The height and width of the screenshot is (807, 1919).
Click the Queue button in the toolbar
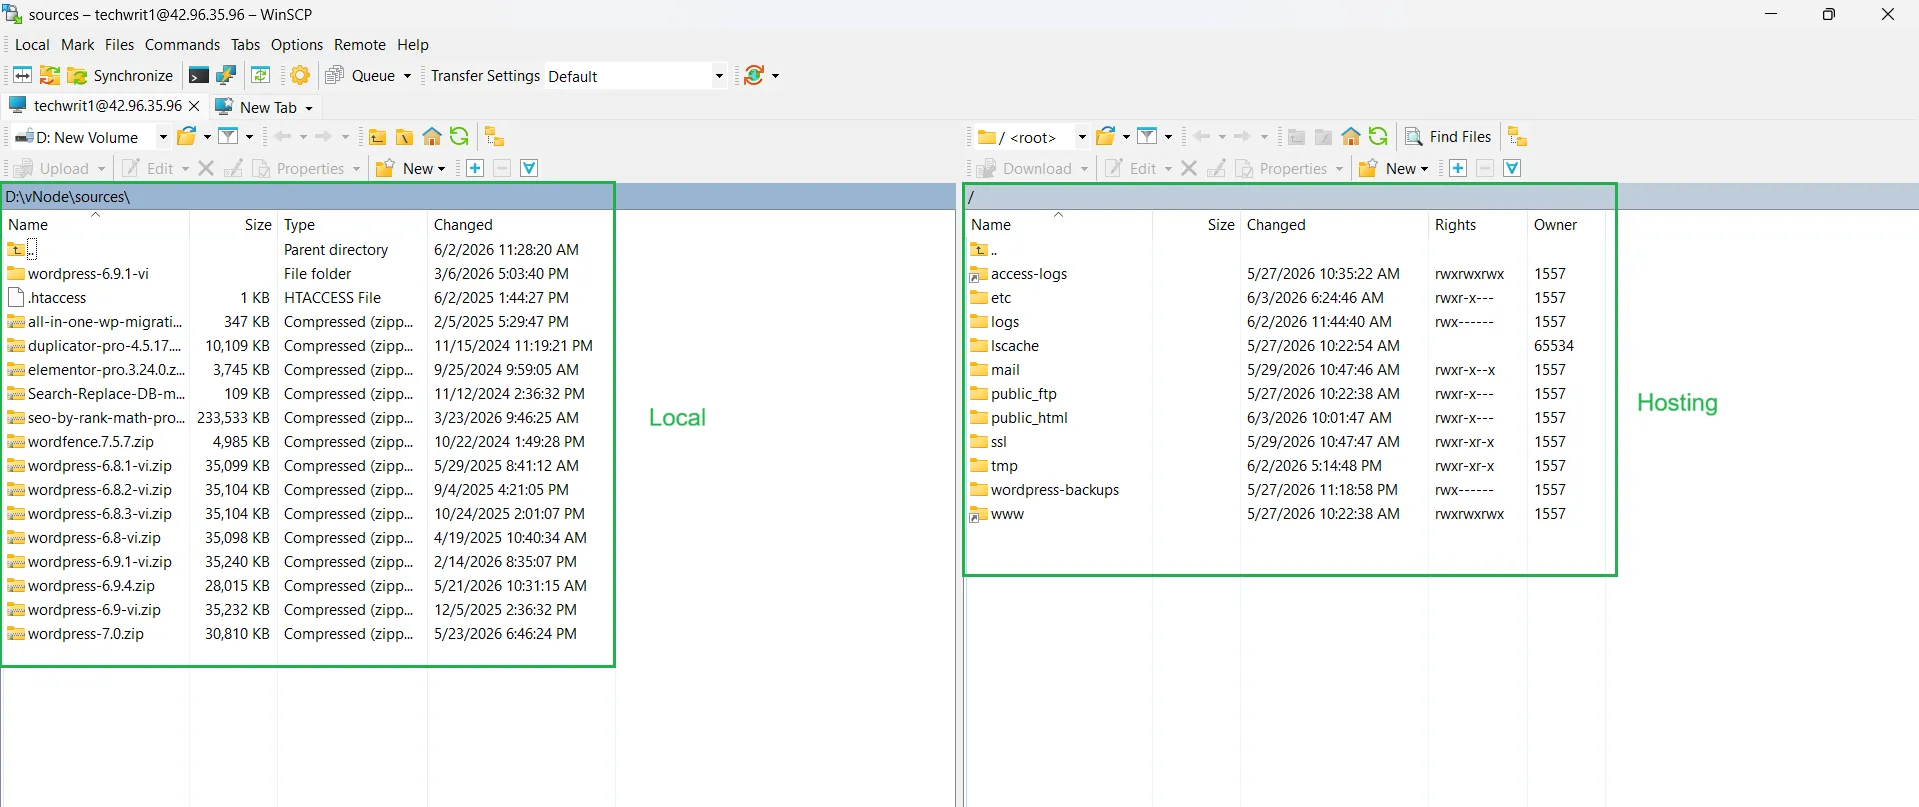click(361, 75)
